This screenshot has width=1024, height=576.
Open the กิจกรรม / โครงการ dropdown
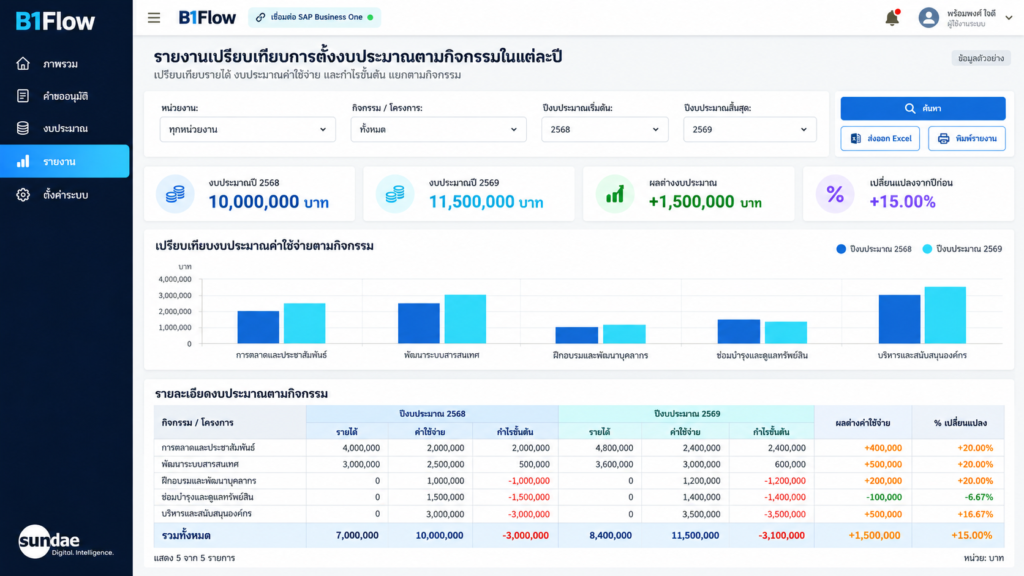click(438, 129)
